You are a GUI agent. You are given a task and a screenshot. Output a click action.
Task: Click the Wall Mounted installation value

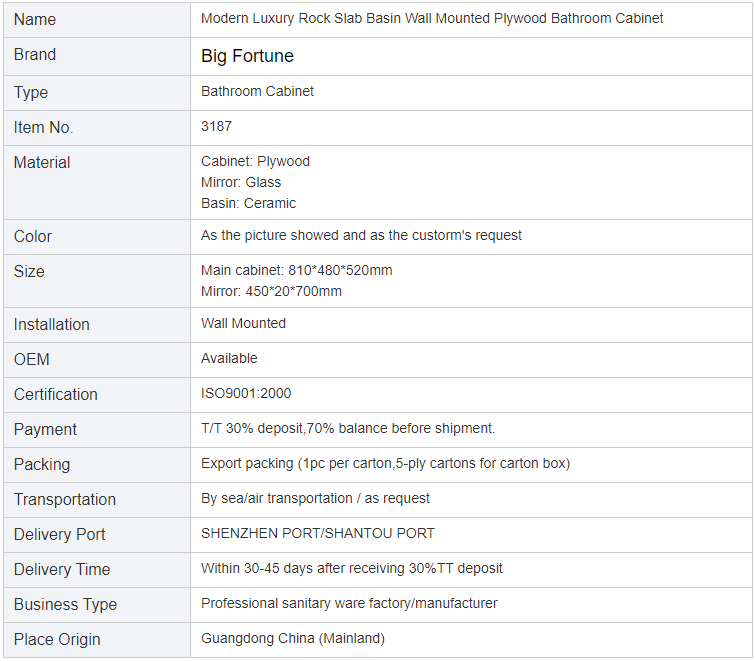click(243, 323)
